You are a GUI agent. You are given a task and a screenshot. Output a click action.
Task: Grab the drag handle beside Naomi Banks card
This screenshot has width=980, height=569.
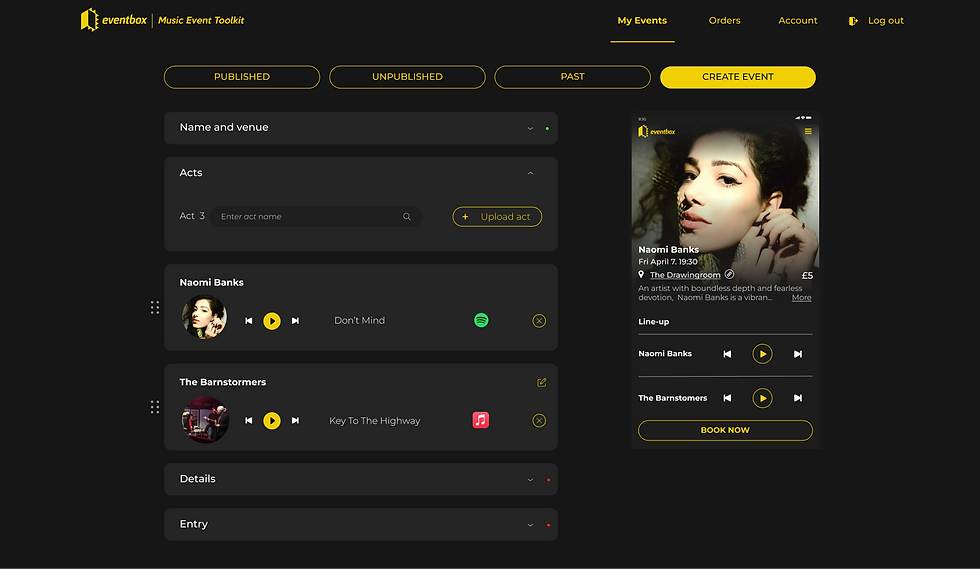pos(155,308)
